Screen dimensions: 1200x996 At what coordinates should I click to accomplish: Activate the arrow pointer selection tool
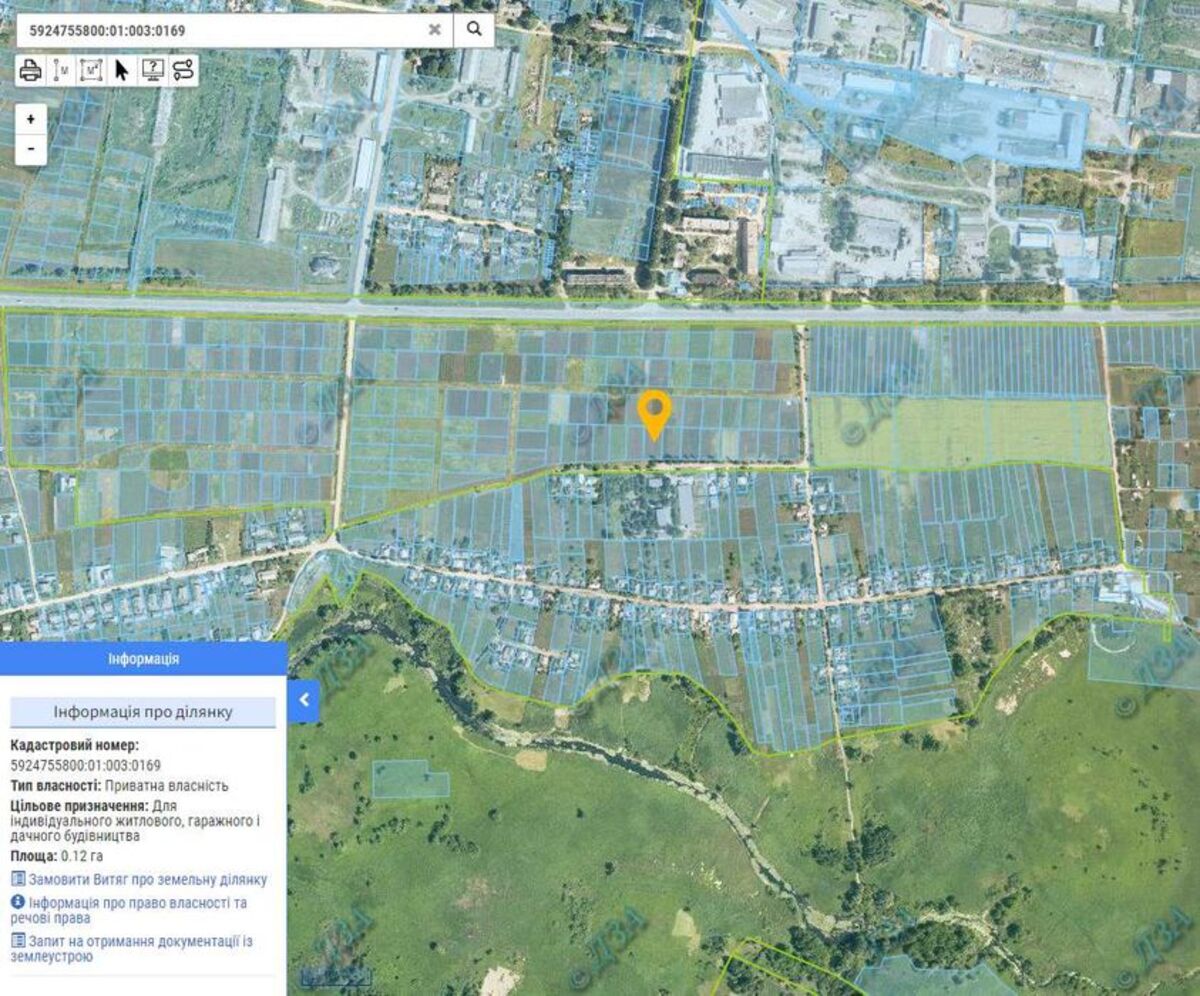pos(122,70)
